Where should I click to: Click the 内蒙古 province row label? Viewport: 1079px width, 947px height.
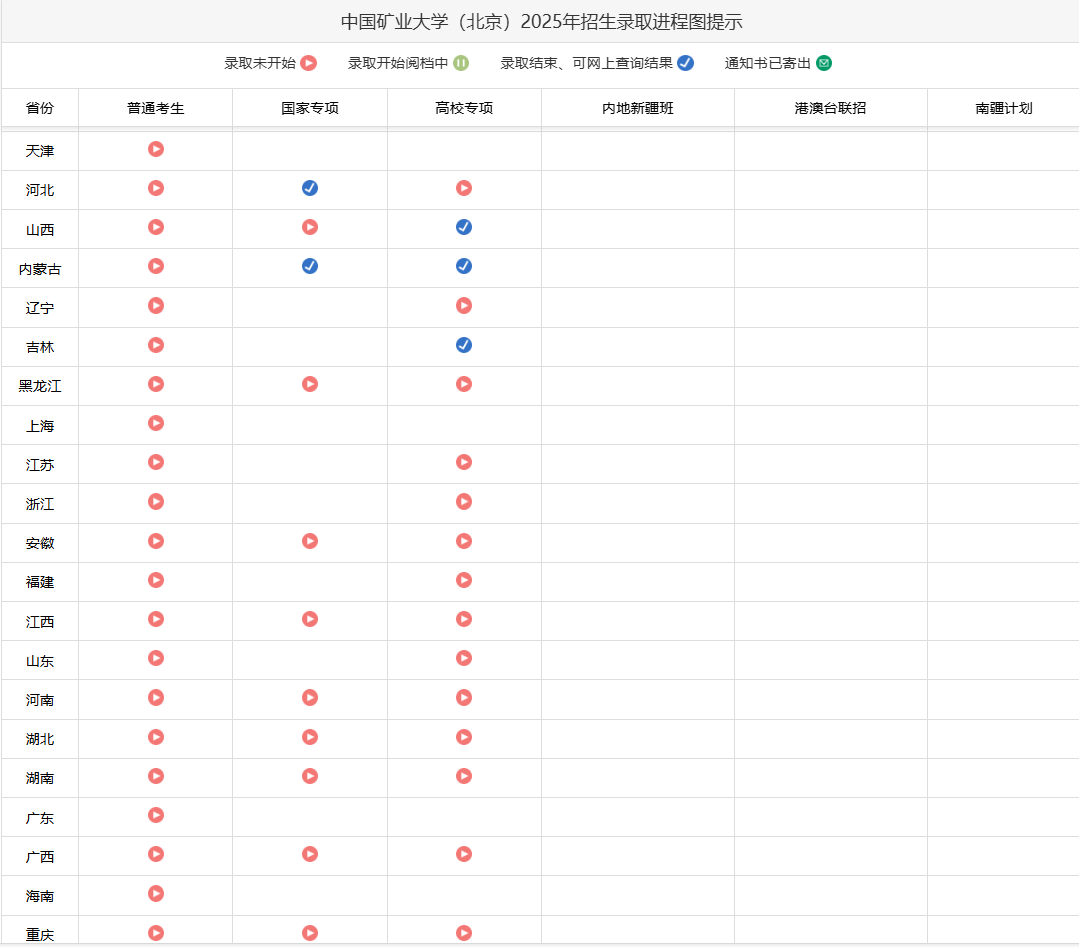click(x=40, y=269)
